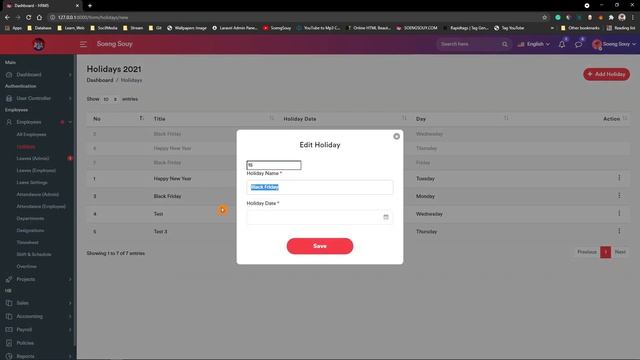The image size is (640, 360).
Task: Sort table by Title column
Action: point(212,119)
